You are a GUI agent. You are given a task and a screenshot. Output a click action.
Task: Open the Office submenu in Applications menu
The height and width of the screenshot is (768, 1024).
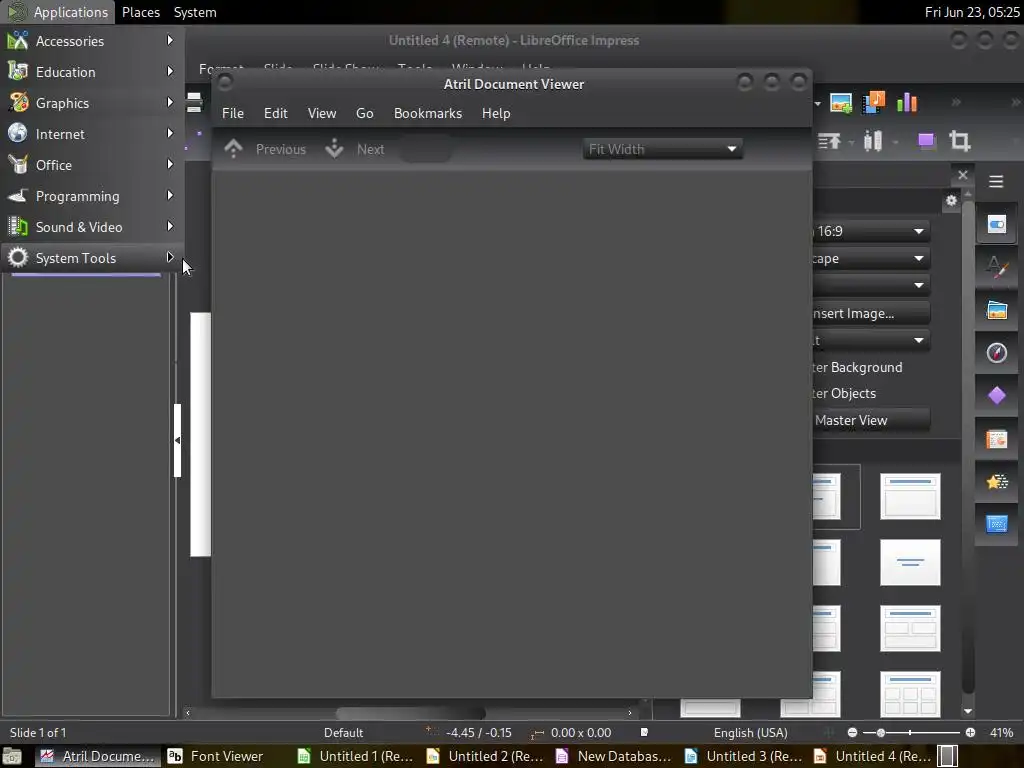tap(92, 165)
